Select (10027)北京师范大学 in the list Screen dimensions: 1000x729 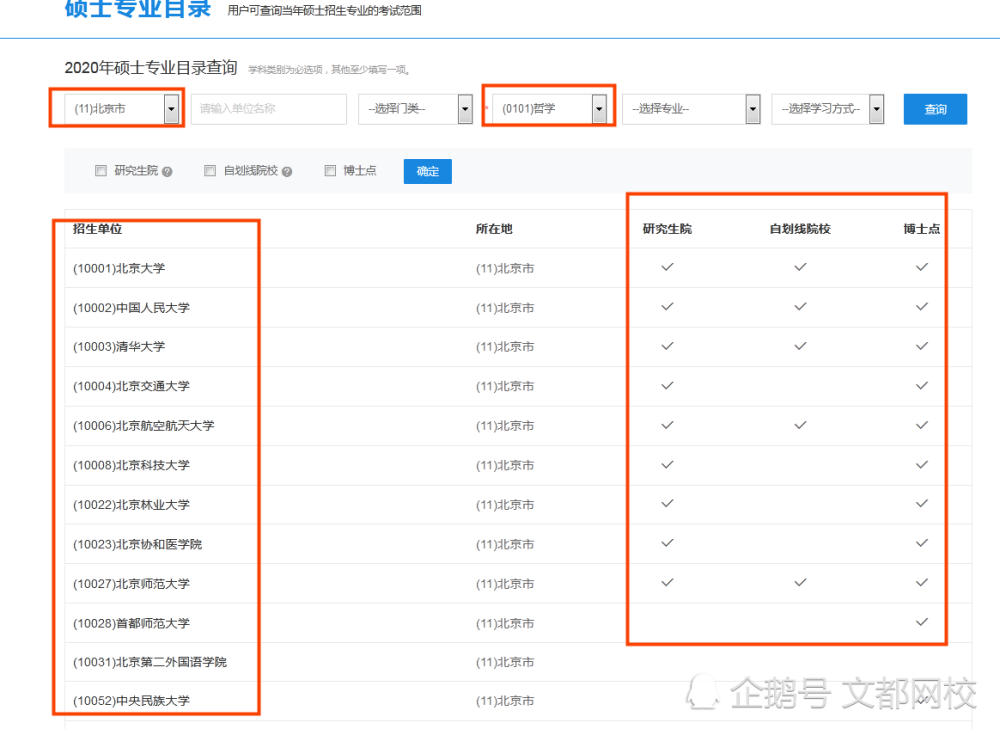[x=131, y=584]
